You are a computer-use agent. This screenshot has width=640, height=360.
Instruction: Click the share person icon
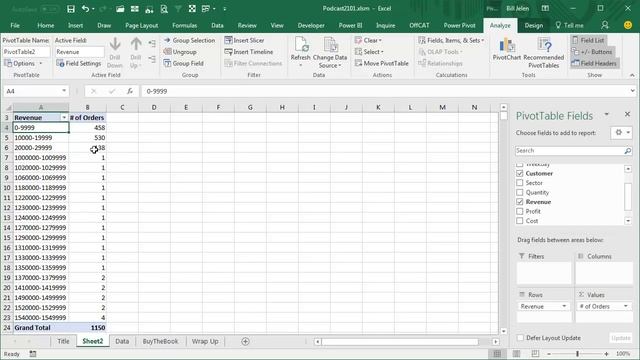pyautogui.click(x=605, y=25)
